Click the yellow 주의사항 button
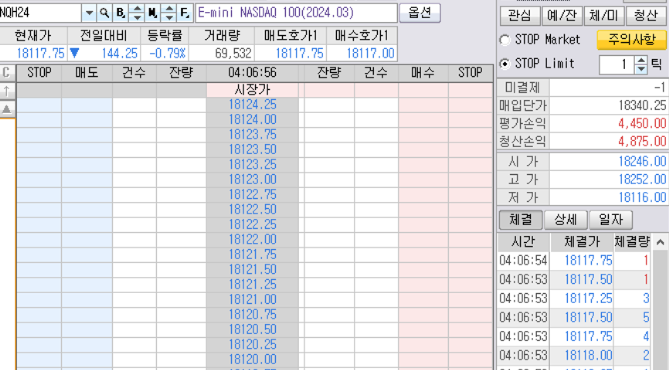The image size is (669, 370). [631, 40]
